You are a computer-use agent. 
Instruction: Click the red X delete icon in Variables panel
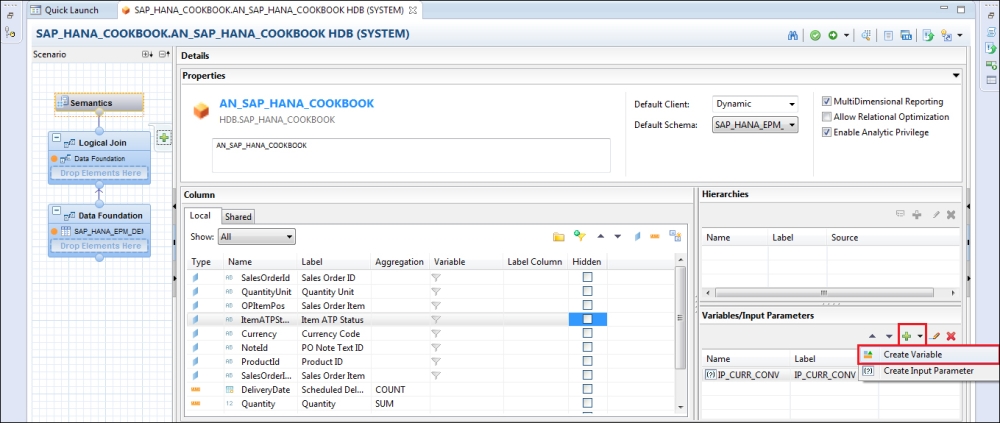(951, 336)
